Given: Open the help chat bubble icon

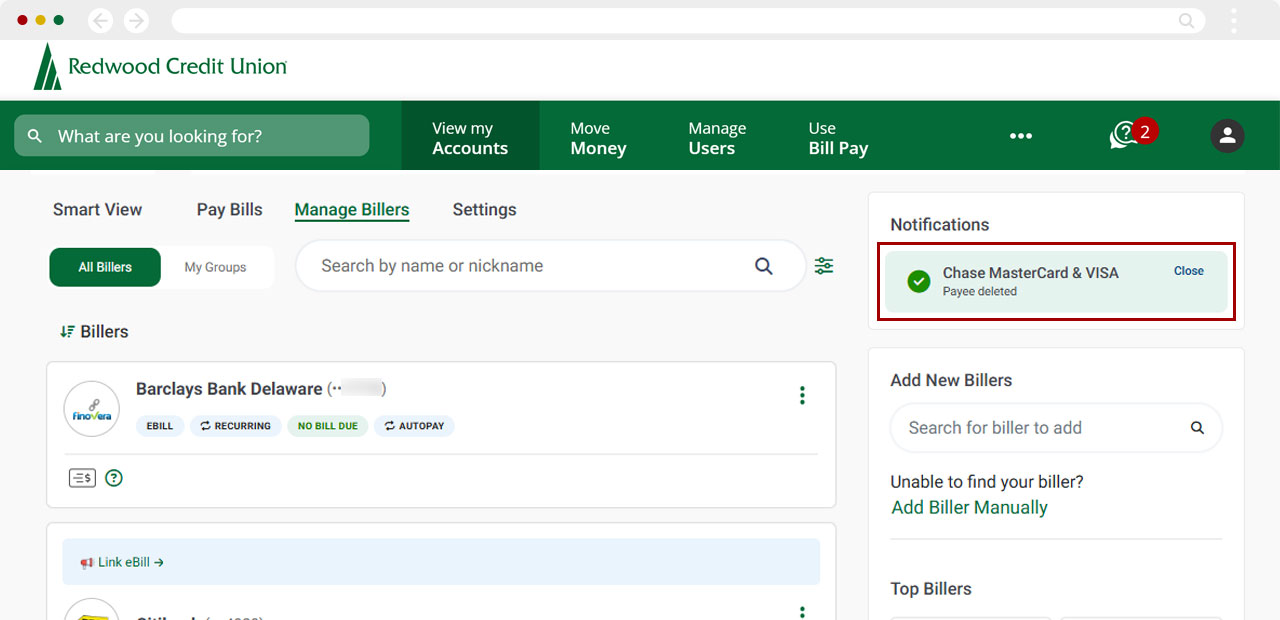Looking at the screenshot, I should click(x=1124, y=135).
